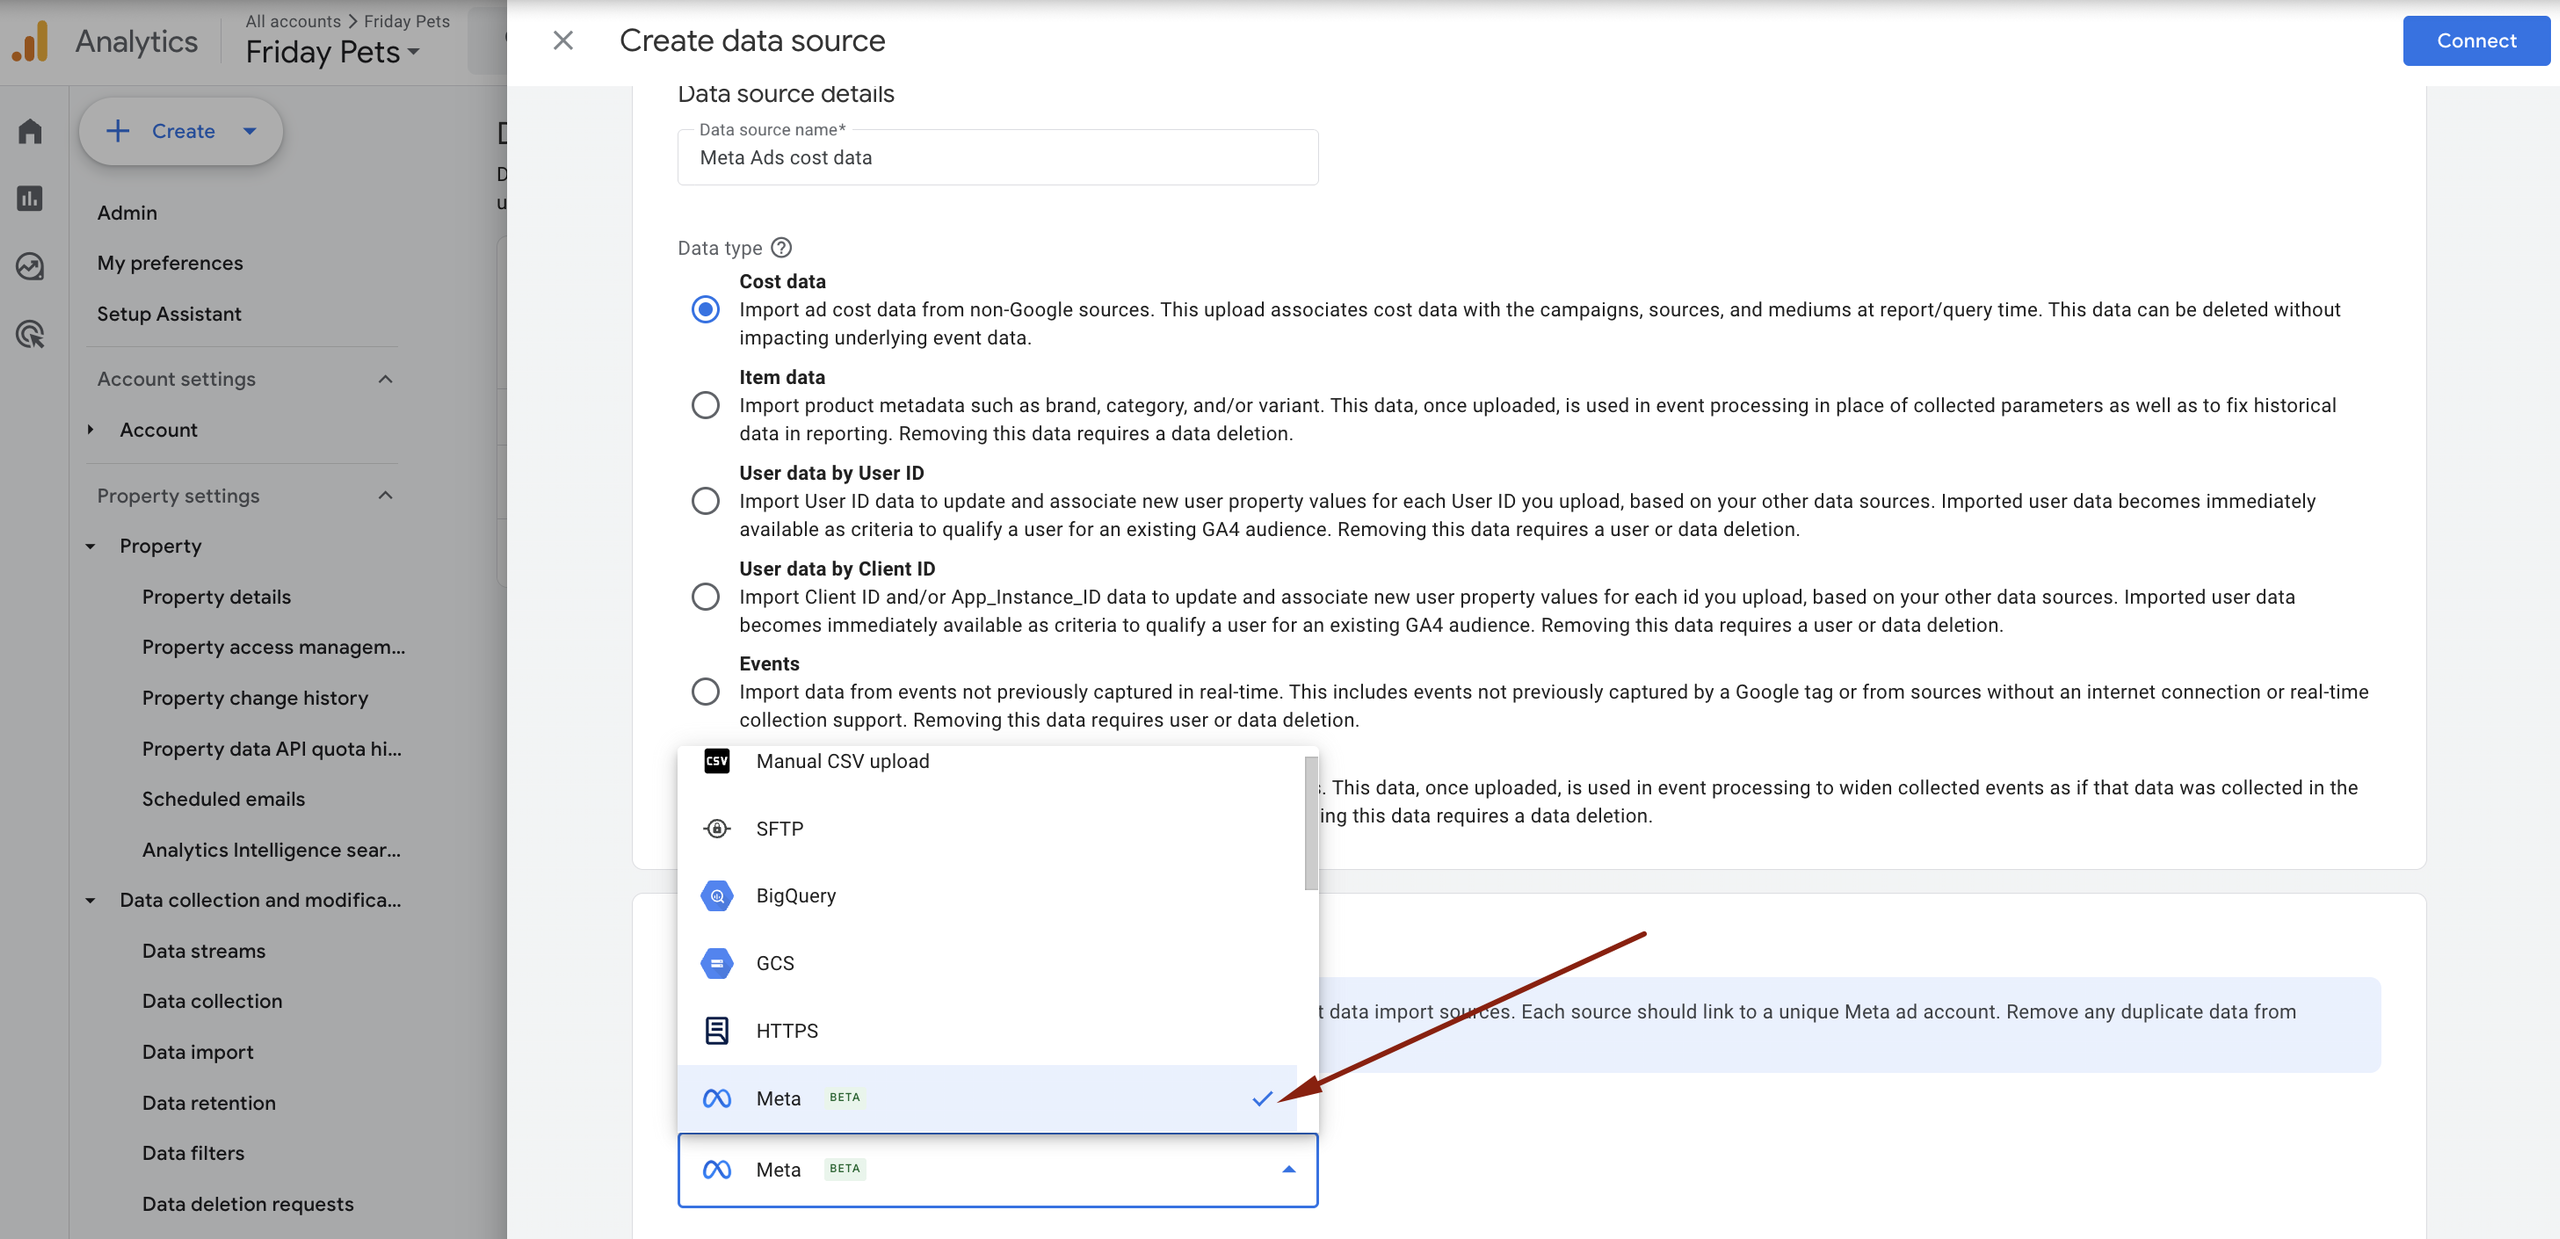
Task: Choose SFTP import source option
Action: [x=987, y=828]
